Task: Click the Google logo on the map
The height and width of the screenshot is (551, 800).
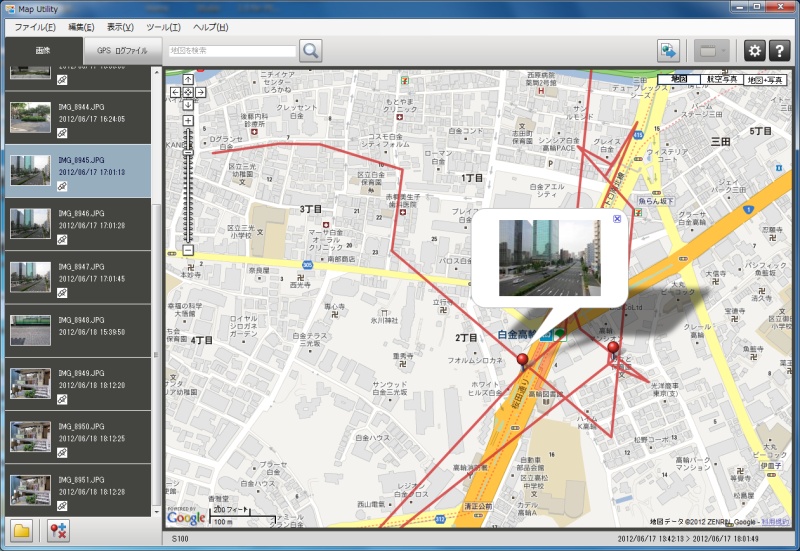Action: (186, 517)
